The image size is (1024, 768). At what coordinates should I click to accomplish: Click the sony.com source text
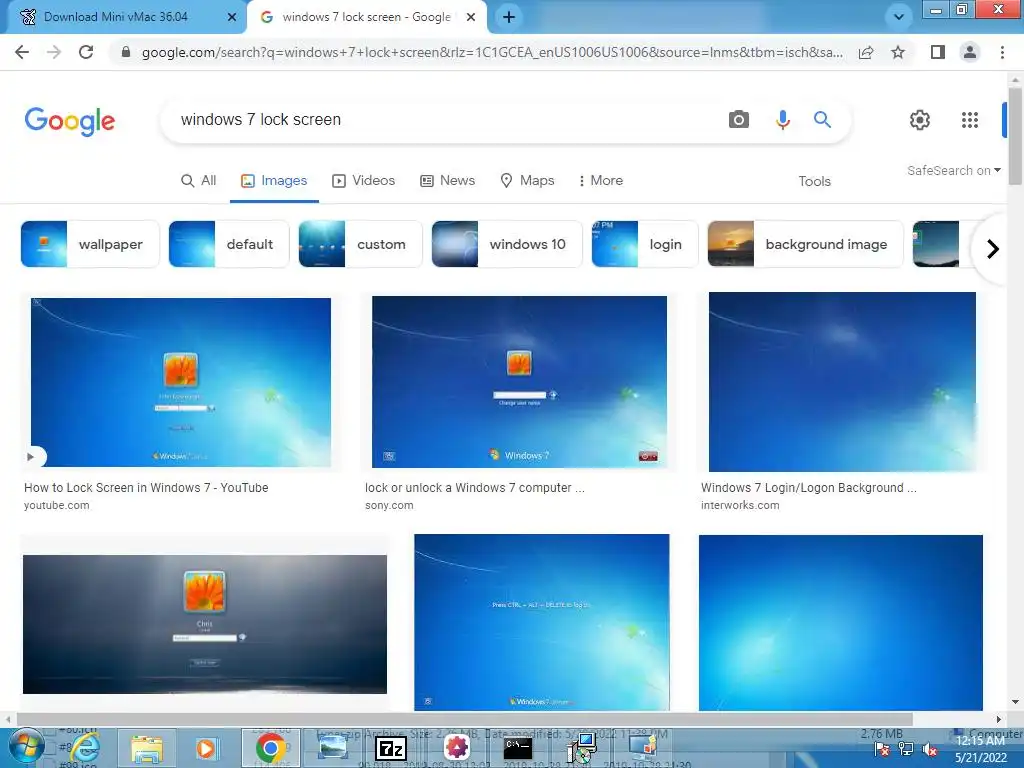389,505
